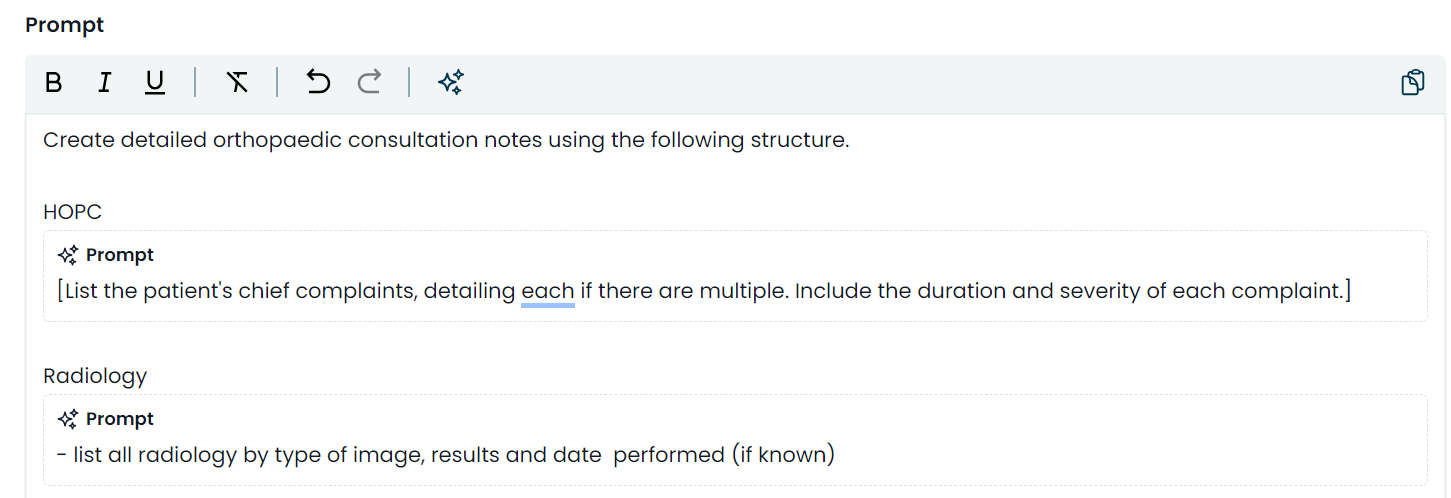The image size is (1451, 498).
Task: Click the underlined word 'each'
Action: point(548,291)
